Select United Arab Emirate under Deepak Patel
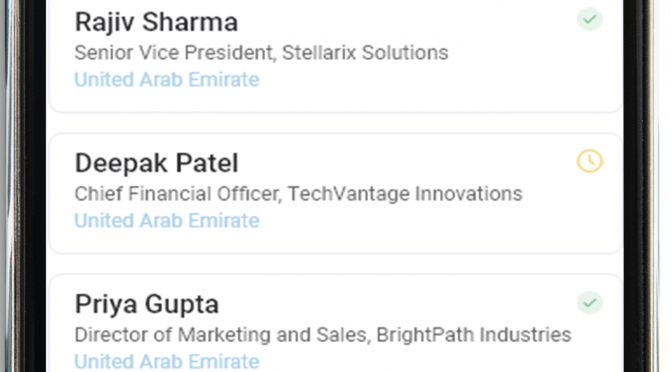The width and height of the screenshot is (672, 372). tap(167, 221)
